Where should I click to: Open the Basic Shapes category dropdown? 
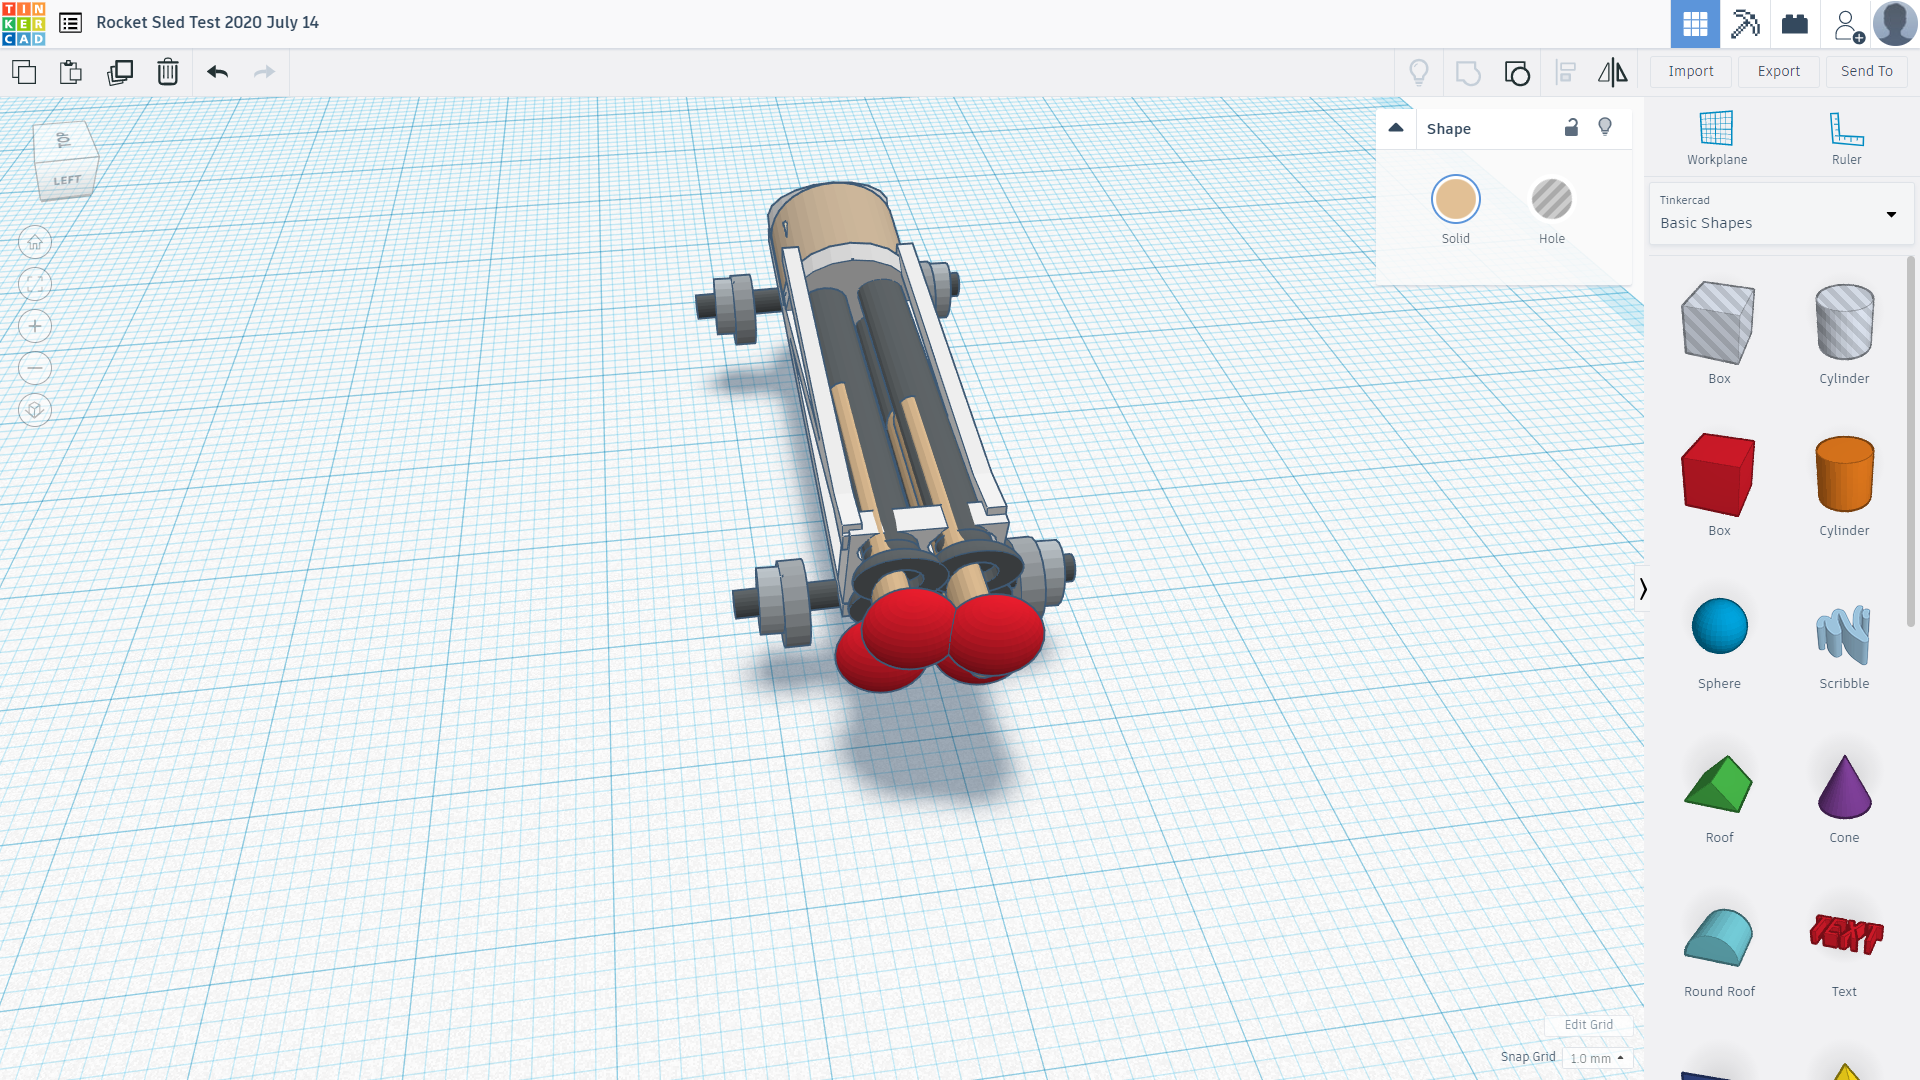click(1781, 213)
